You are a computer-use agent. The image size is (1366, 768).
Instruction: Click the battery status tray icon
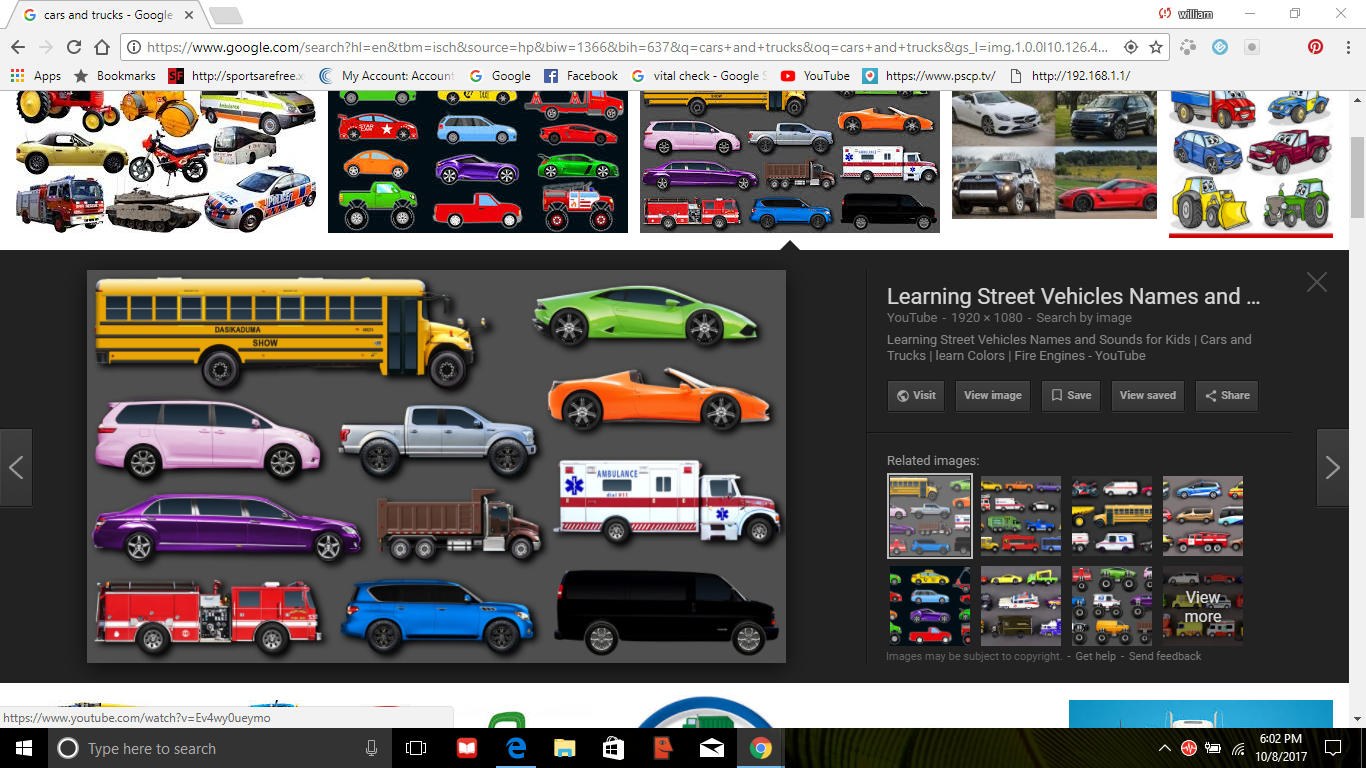point(1214,748)
